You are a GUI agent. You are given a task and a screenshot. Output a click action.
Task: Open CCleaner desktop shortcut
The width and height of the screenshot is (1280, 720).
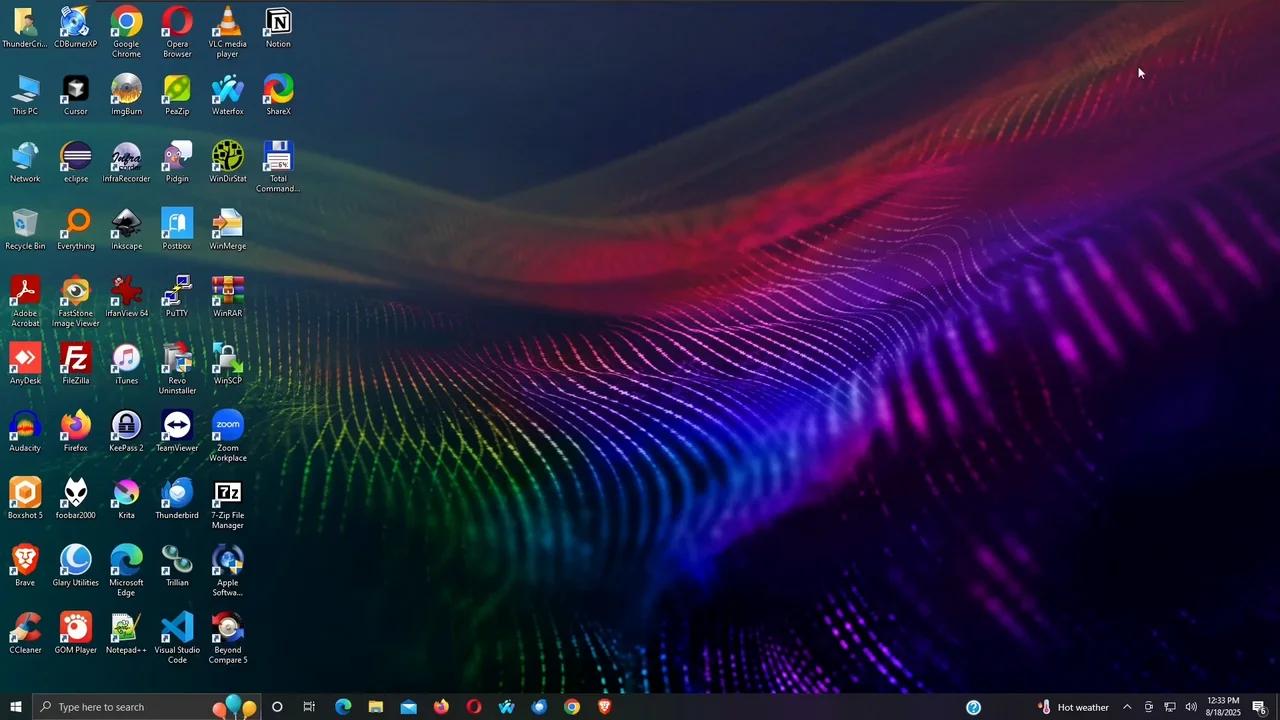[25, 632]
